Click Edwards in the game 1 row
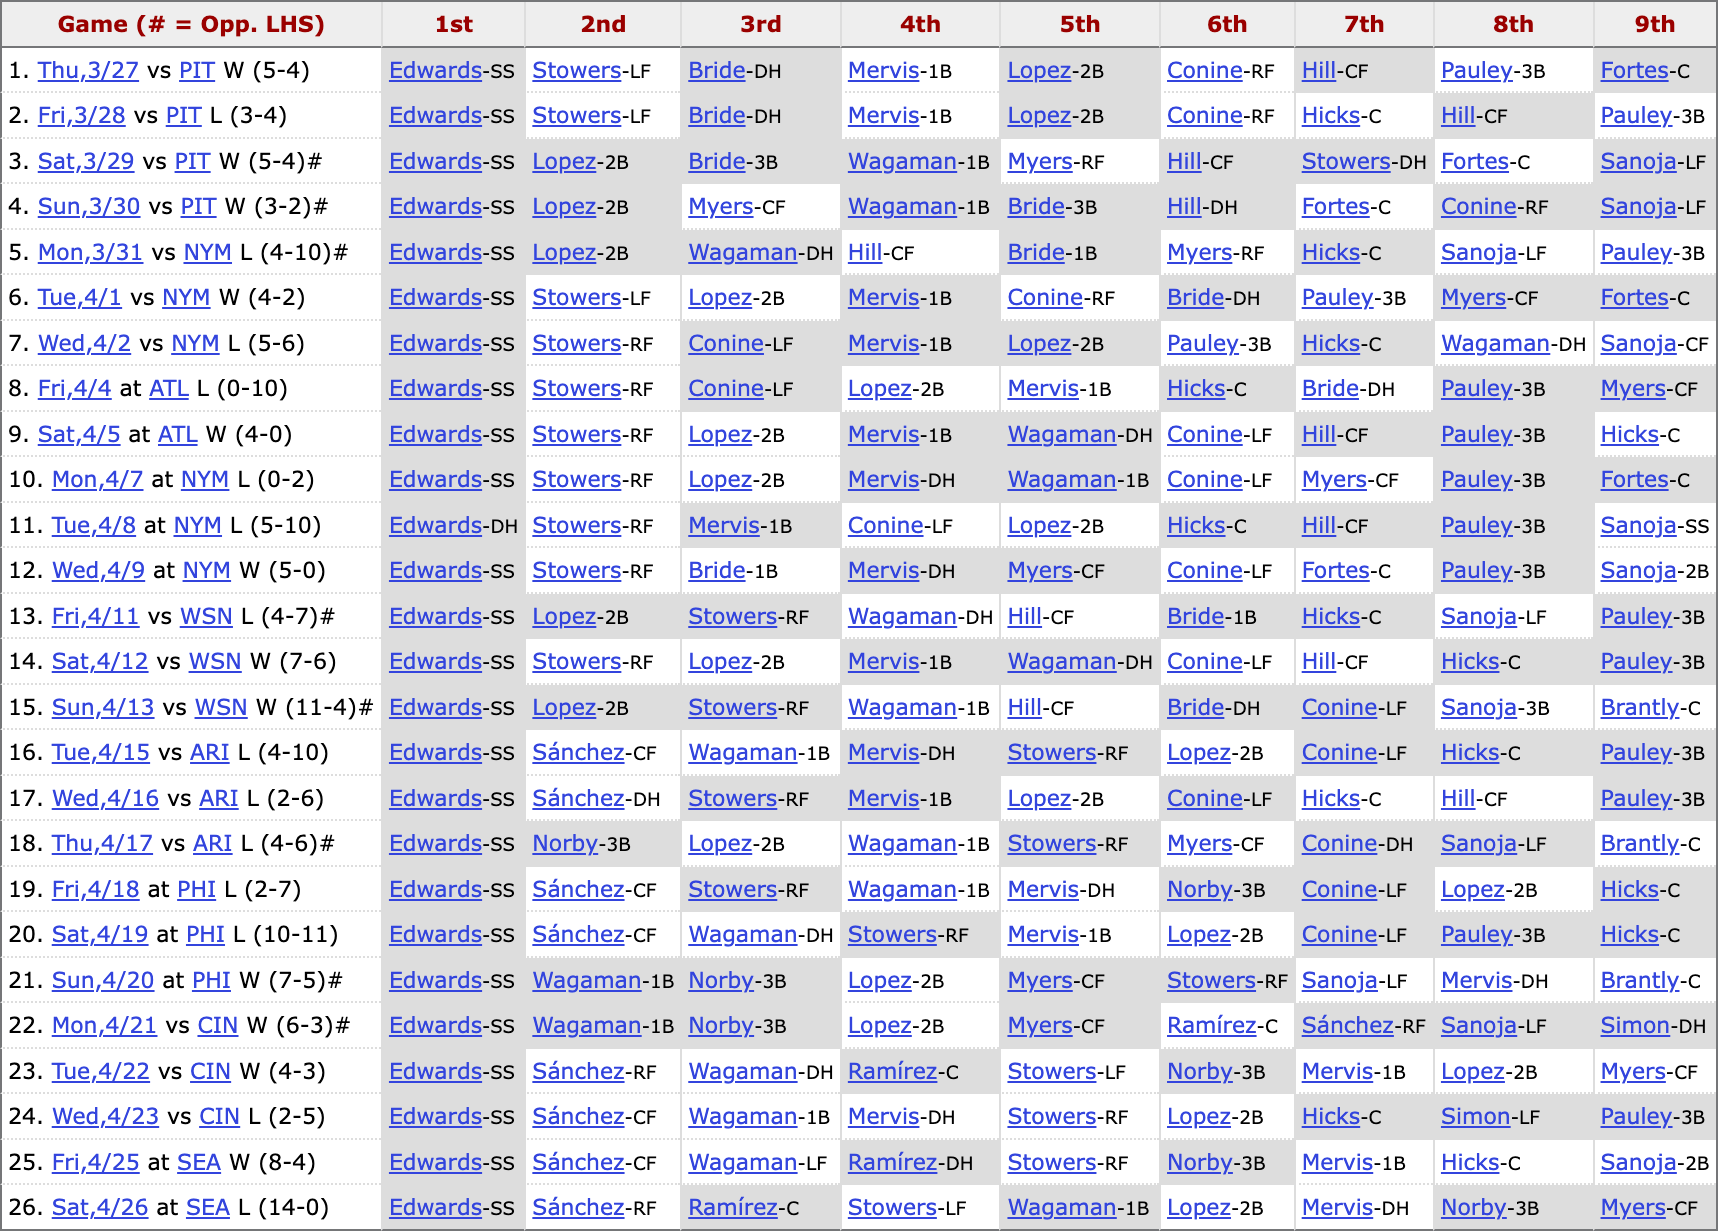 [436, 71]
